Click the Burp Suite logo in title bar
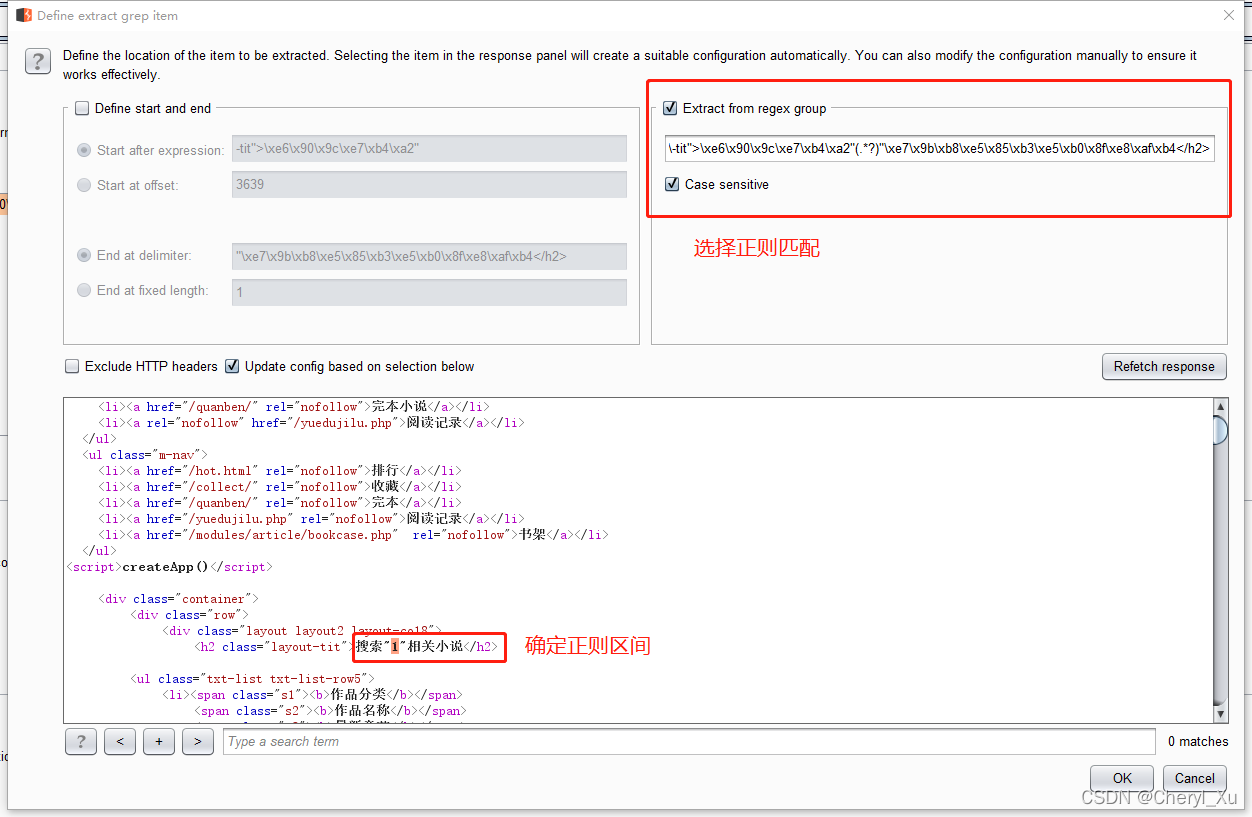The image size is (1252, 817). click(23, 16)
